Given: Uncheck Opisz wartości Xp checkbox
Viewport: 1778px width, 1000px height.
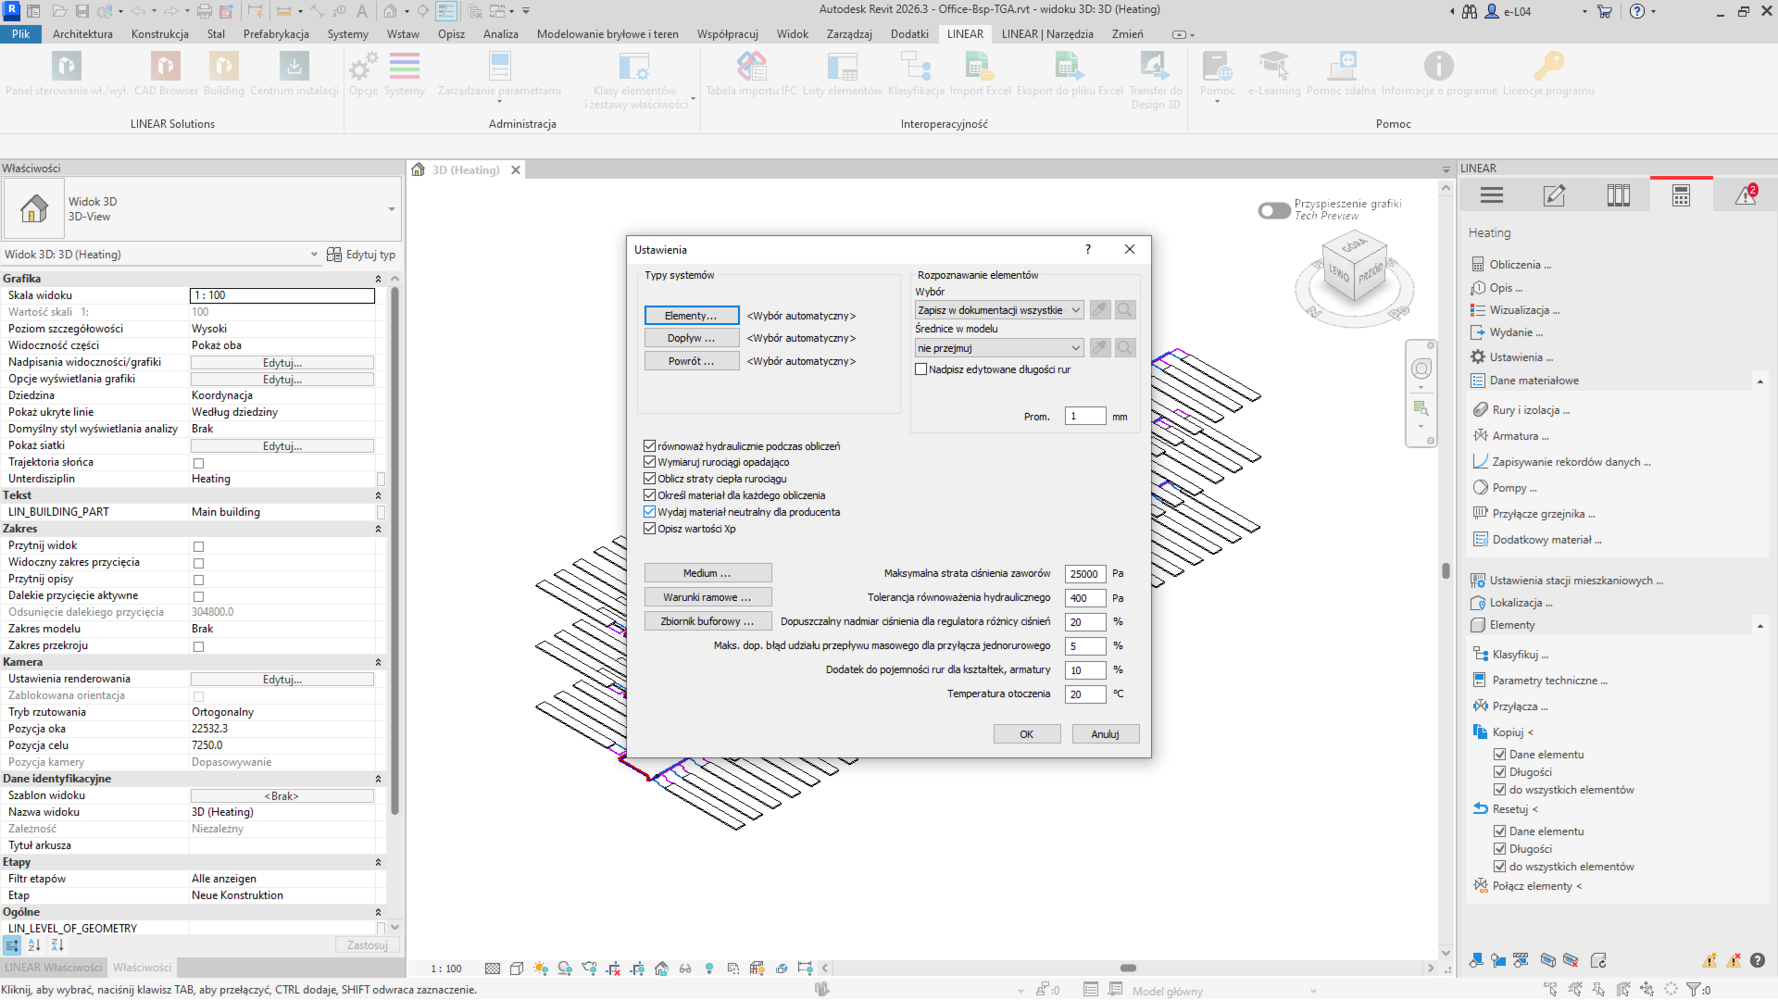Looking at the screenshot, I should click(650, 529).
